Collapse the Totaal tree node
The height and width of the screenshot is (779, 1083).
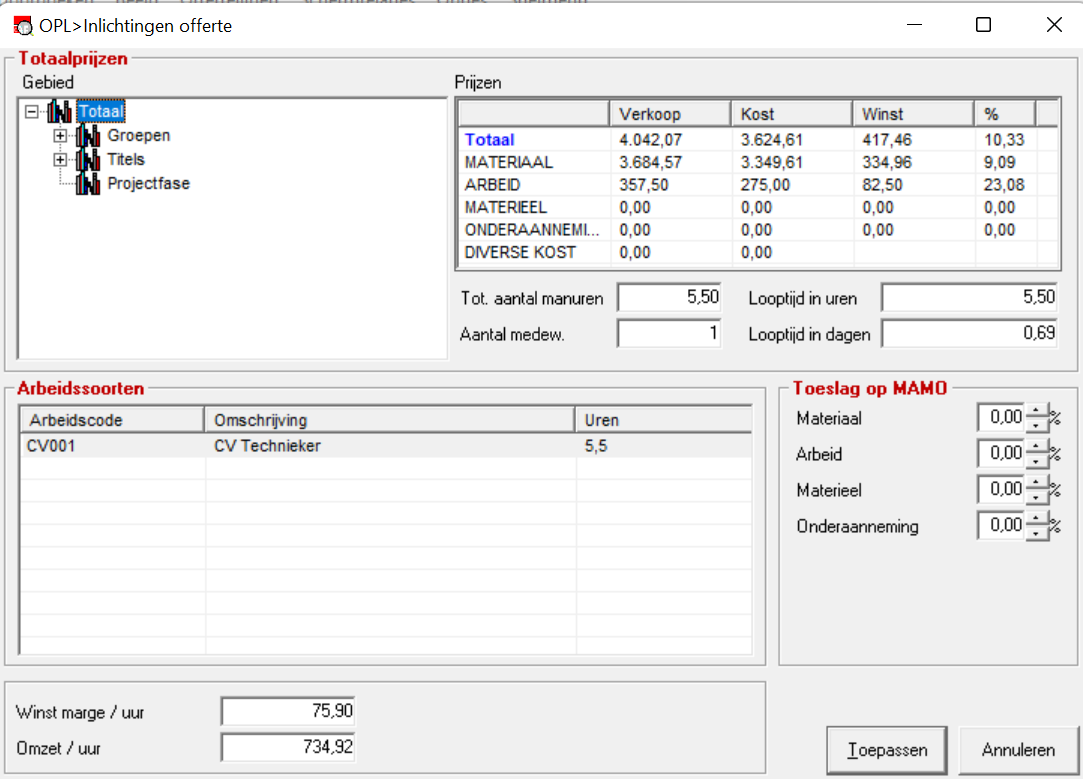coord(31,111)
